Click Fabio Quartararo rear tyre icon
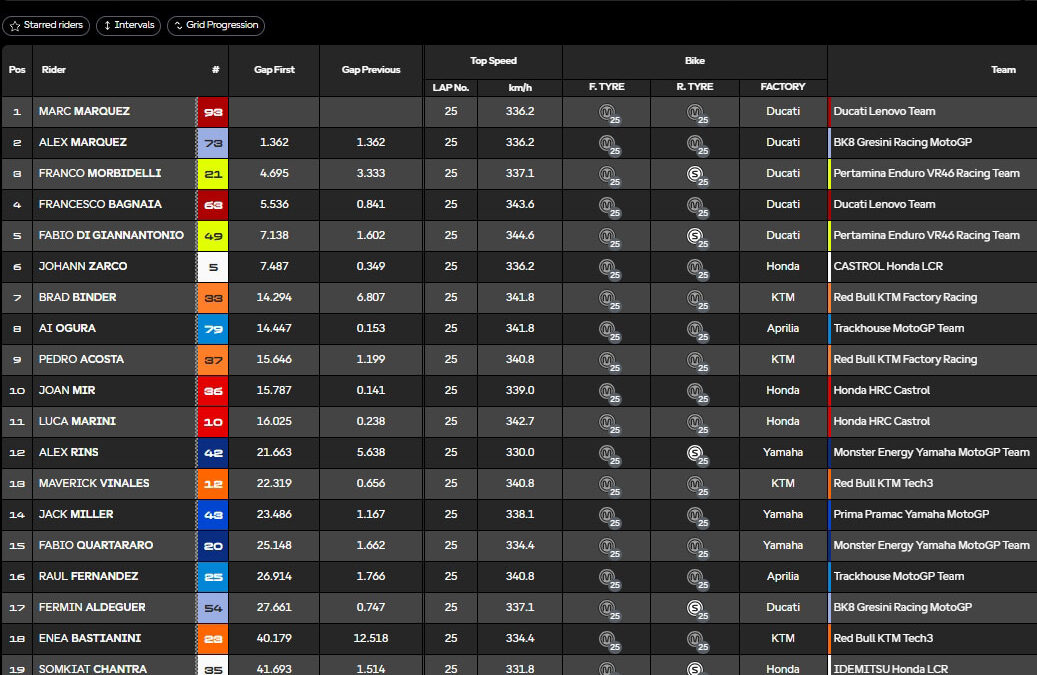 point(696,547)
